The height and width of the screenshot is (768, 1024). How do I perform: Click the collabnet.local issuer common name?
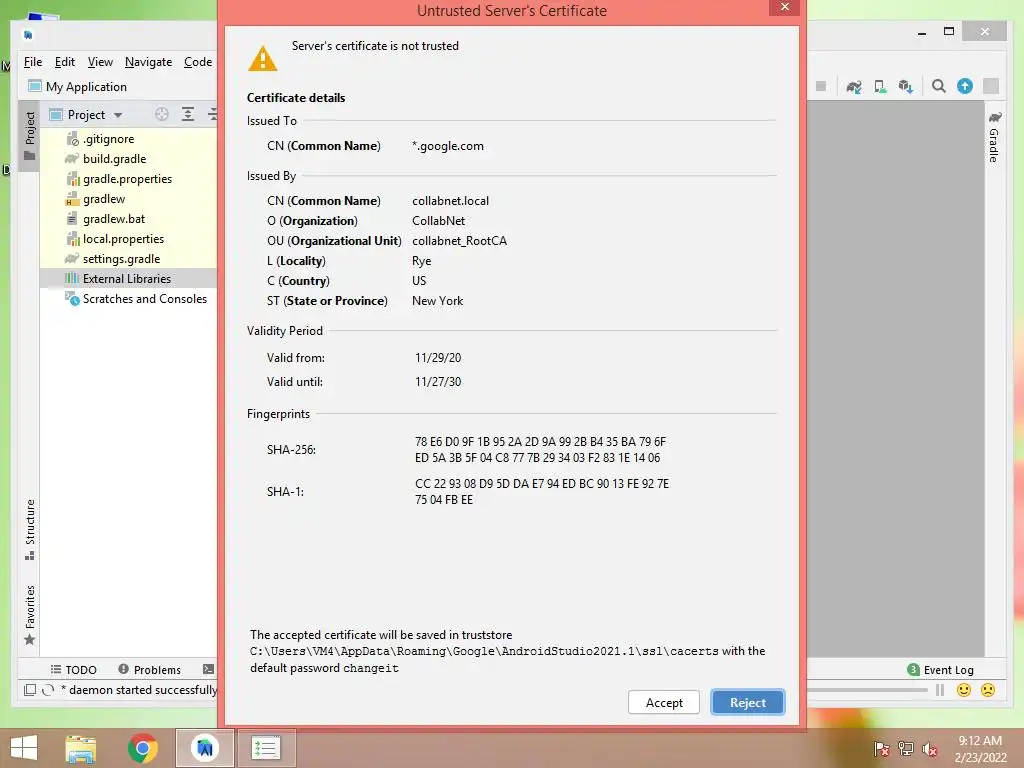(450, 201)
